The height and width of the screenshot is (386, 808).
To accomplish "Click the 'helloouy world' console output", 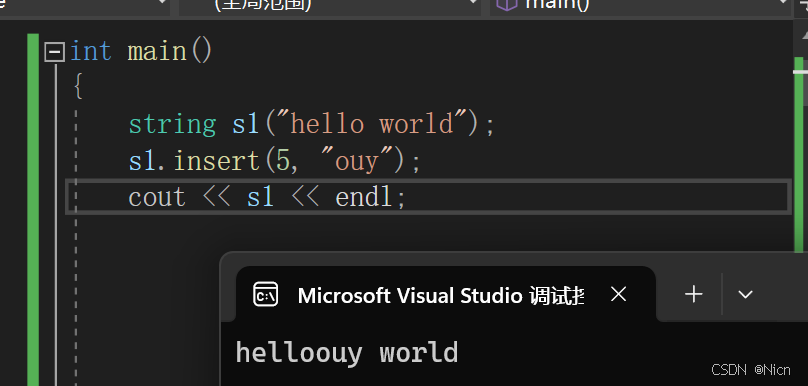I will pyautogui.click(x=347, y=353).
